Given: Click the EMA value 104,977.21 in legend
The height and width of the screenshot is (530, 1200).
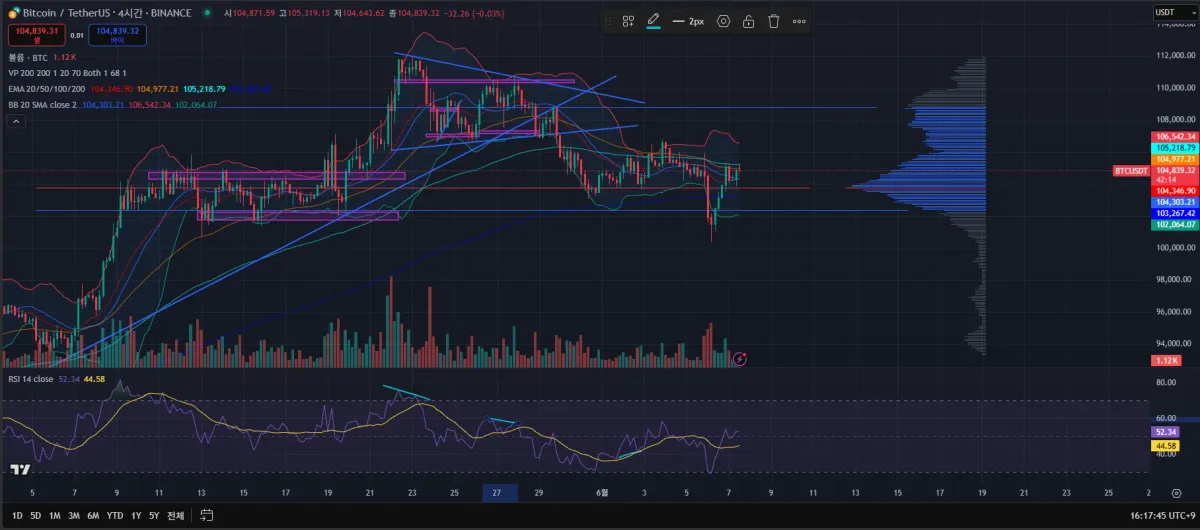Looking at the screenshot, I should pos(158,89).
